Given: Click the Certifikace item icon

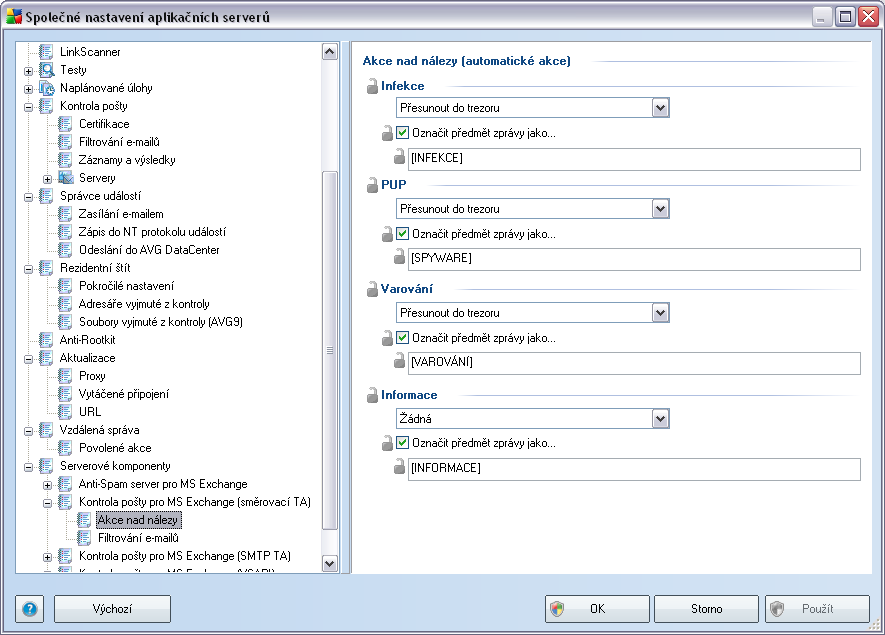Looking at the screenshot, I should coord(65,124).
